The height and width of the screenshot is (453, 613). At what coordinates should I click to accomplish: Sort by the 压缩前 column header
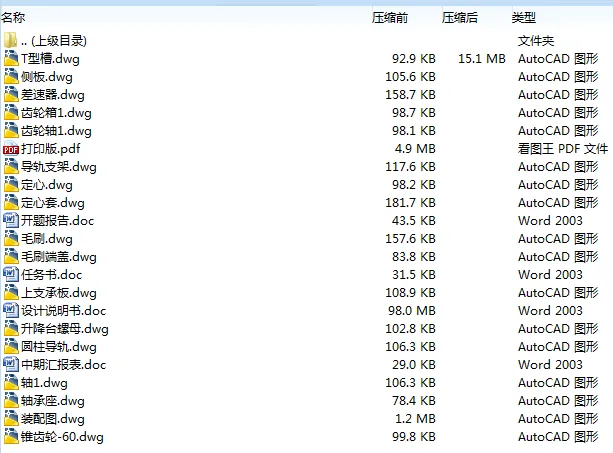[x=390, y=17]
